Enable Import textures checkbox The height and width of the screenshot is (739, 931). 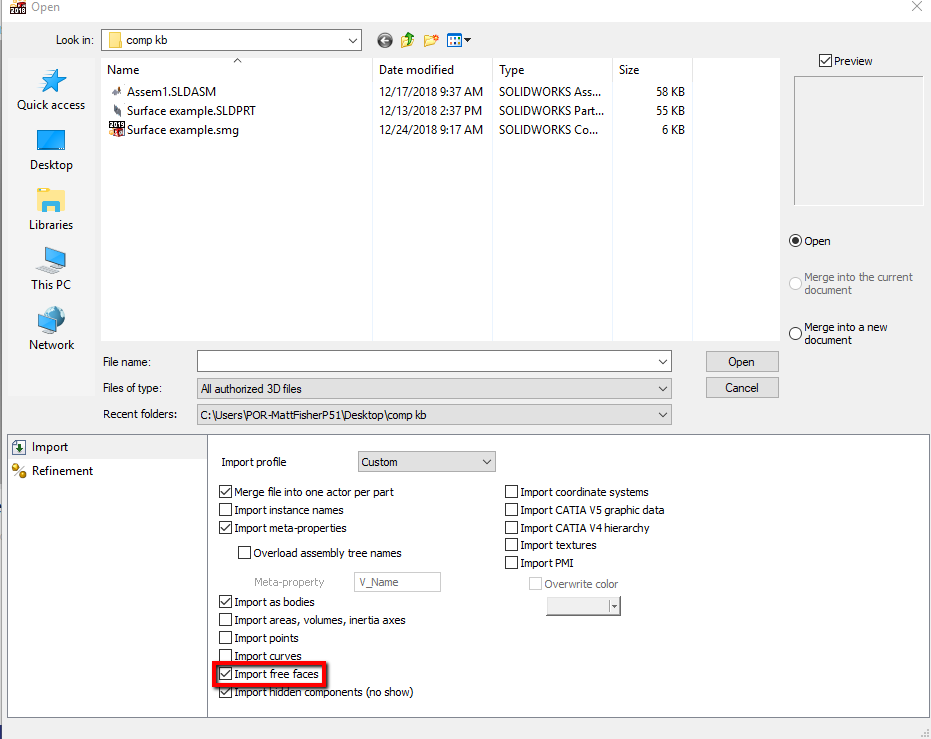tap(511, 545)
